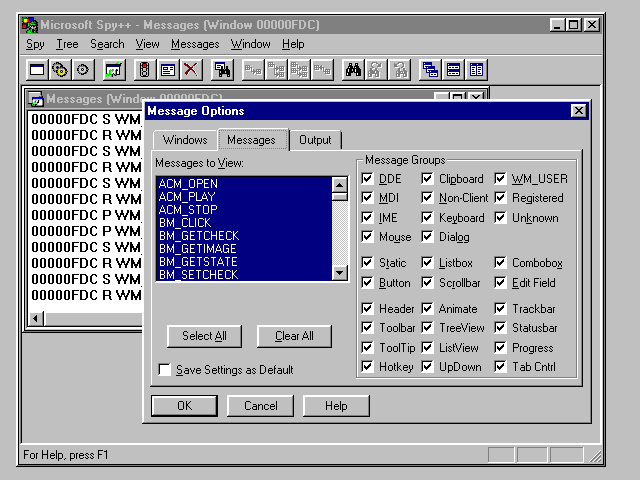
Task: Enable Save Settings as Default
Action: [164, 370]
